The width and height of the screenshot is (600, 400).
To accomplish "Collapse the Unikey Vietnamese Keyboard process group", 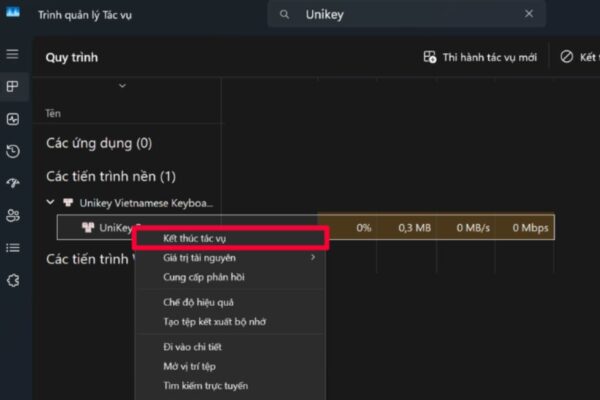I will [52, 203].
